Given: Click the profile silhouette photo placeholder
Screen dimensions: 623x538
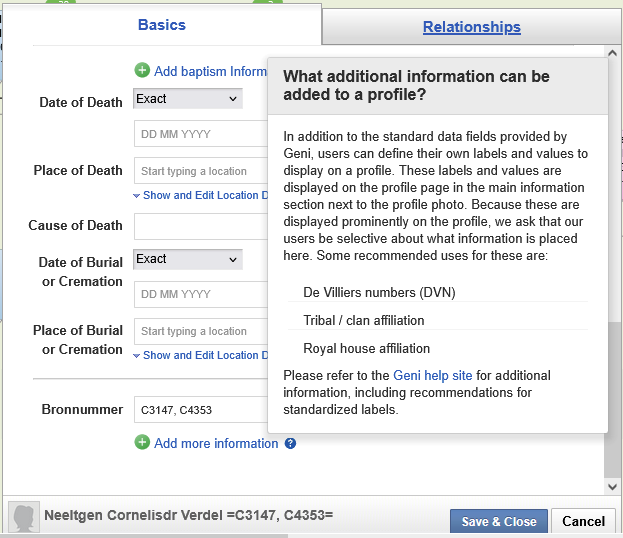Looking at the screenshot, I should 23,517.
